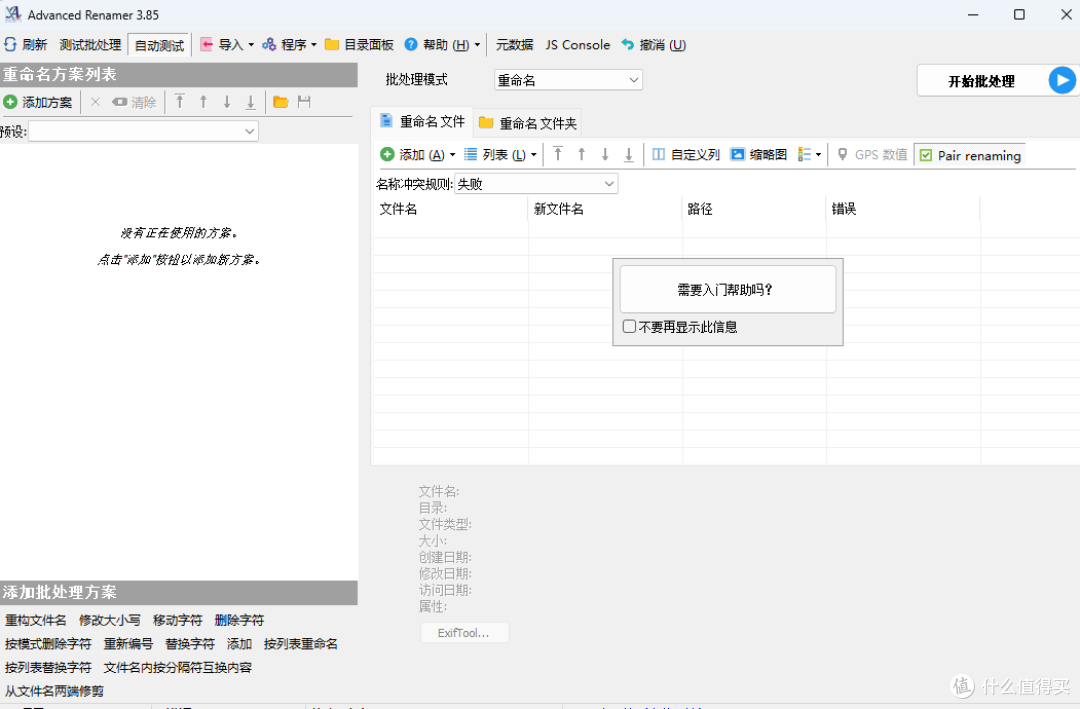The width and height of the screenshot is (1080, 709).
Task: Add 从文件名两端修剪 method
Action: click(54, 690)
